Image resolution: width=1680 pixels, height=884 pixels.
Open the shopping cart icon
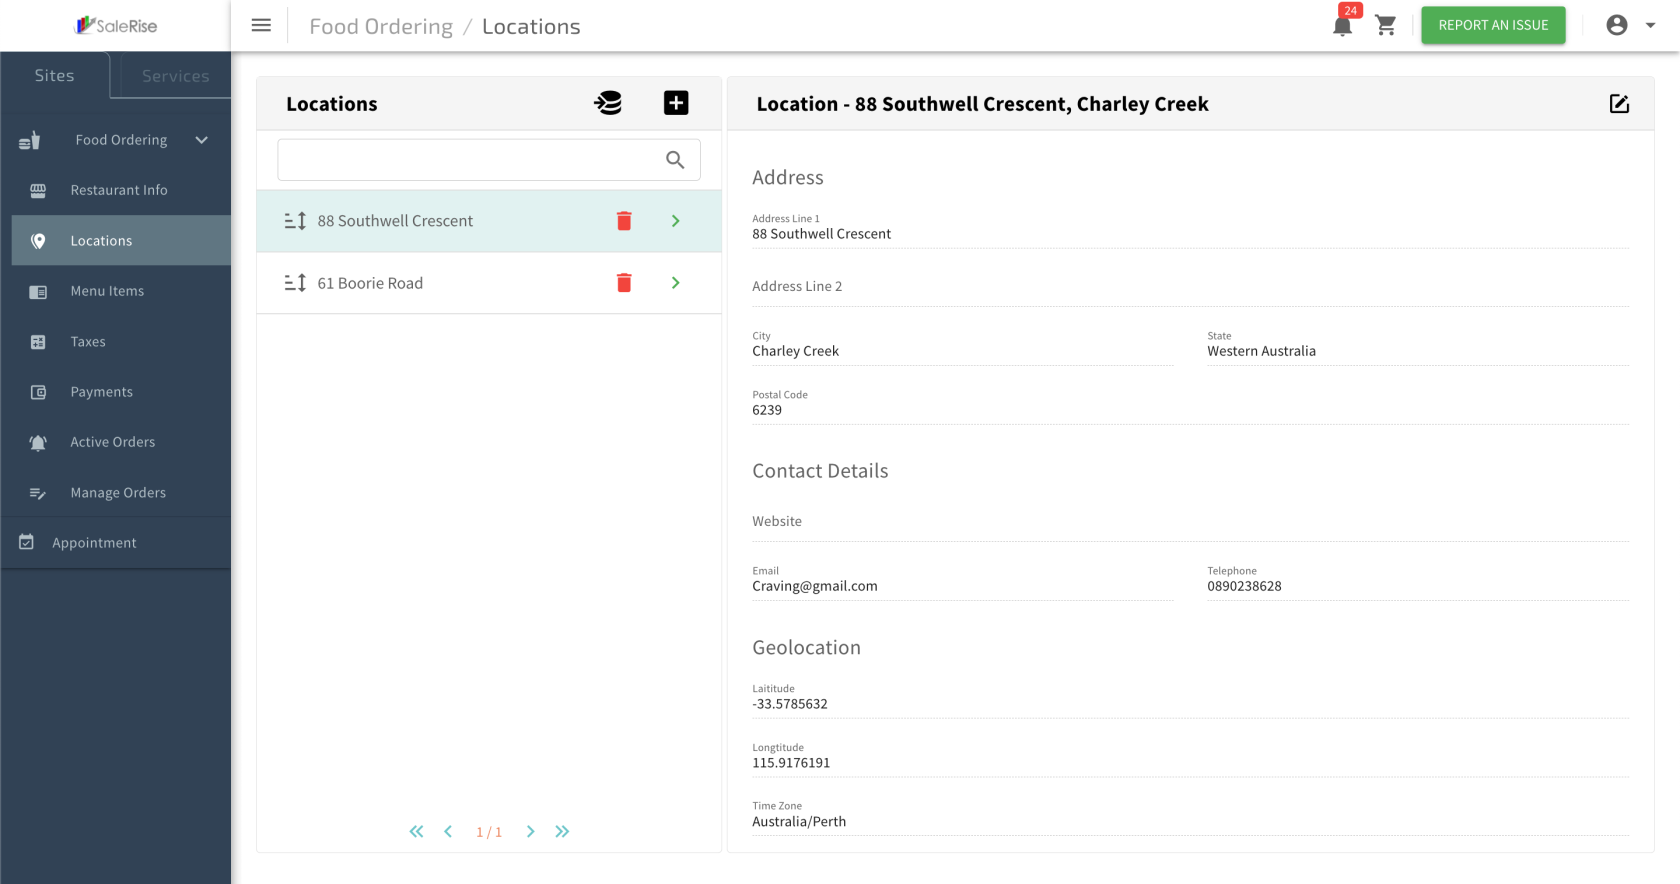point(1386,26)
